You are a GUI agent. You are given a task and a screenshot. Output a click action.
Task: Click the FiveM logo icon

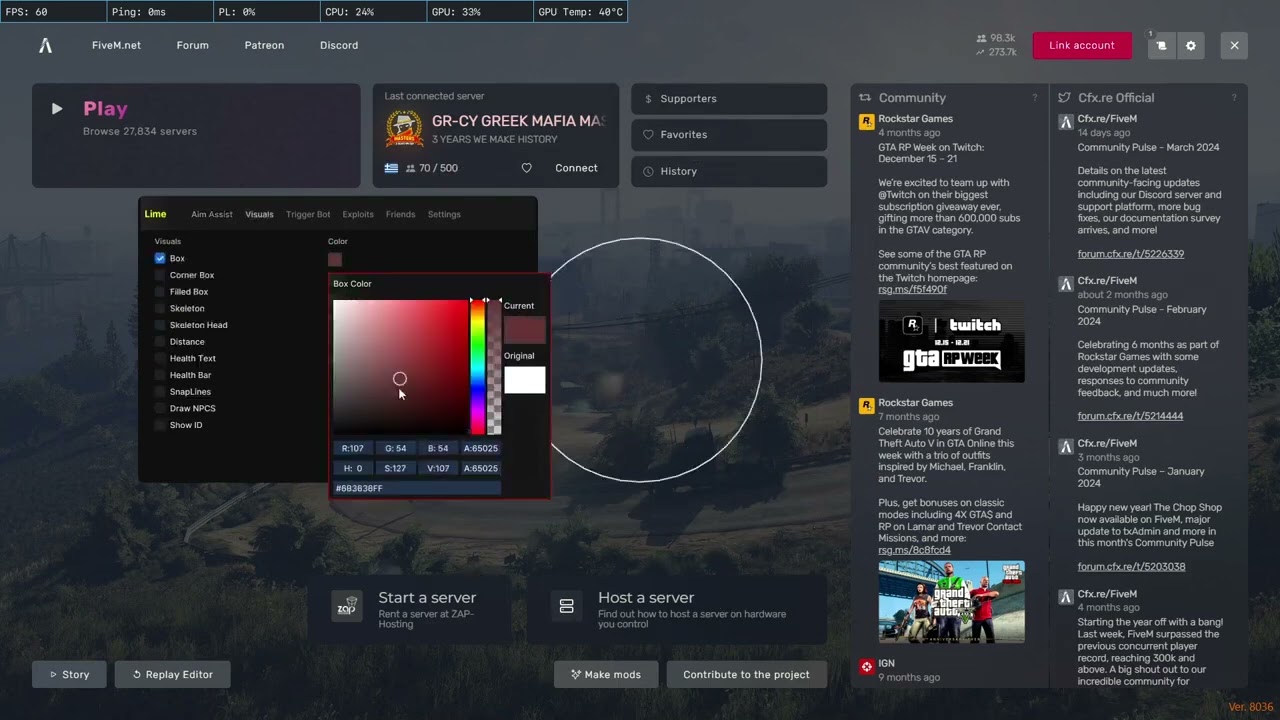(x=45, y=45)
